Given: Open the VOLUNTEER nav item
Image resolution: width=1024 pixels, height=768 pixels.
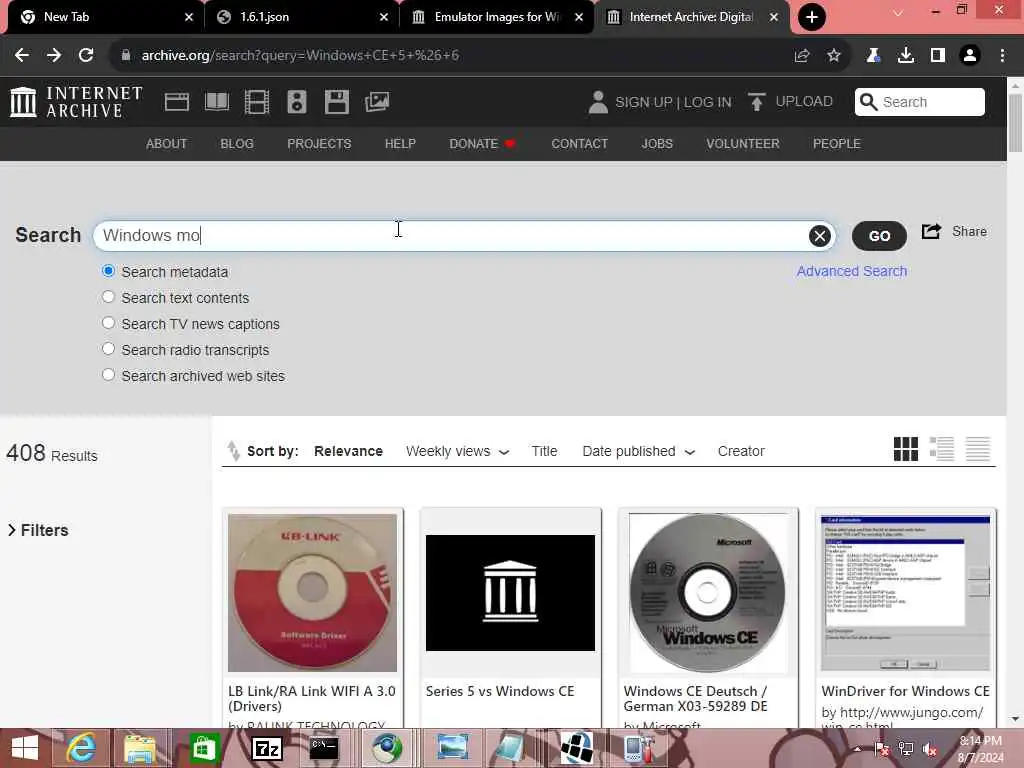Looking at the screenshot, I should (743, 144).
